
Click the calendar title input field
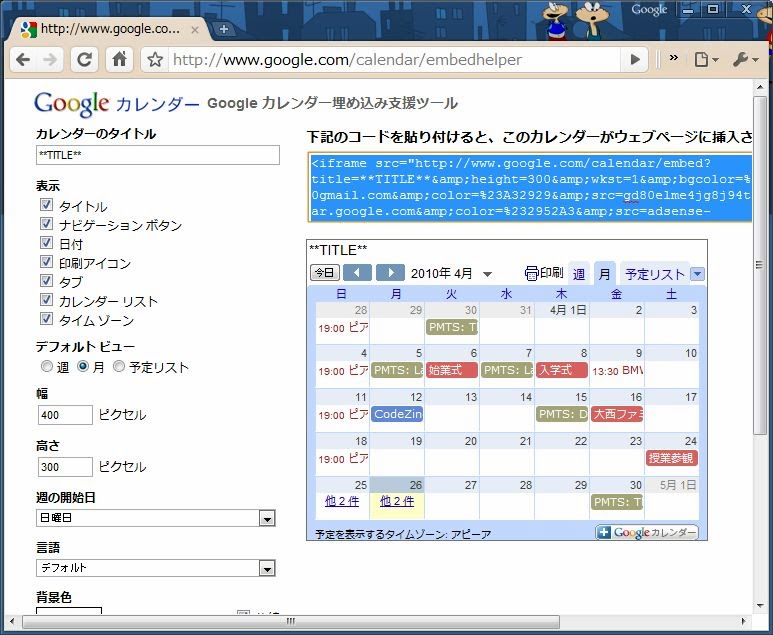[157, 155]
